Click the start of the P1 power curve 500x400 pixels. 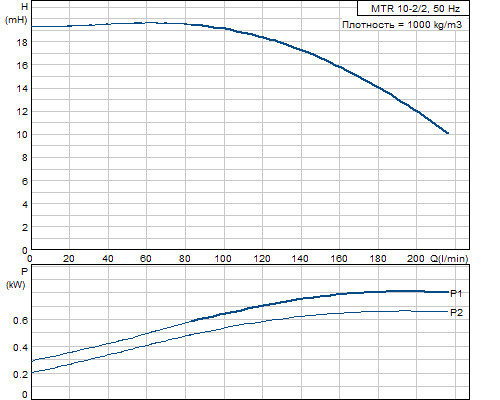click(x=32, y=362)
